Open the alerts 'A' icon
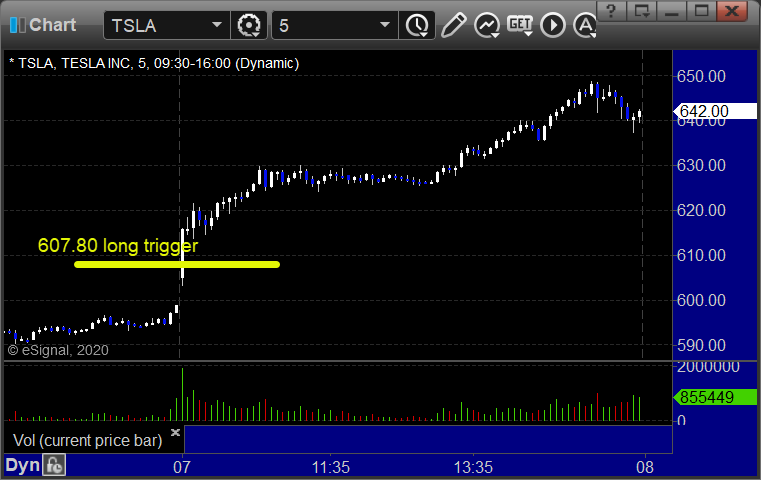 585,25
